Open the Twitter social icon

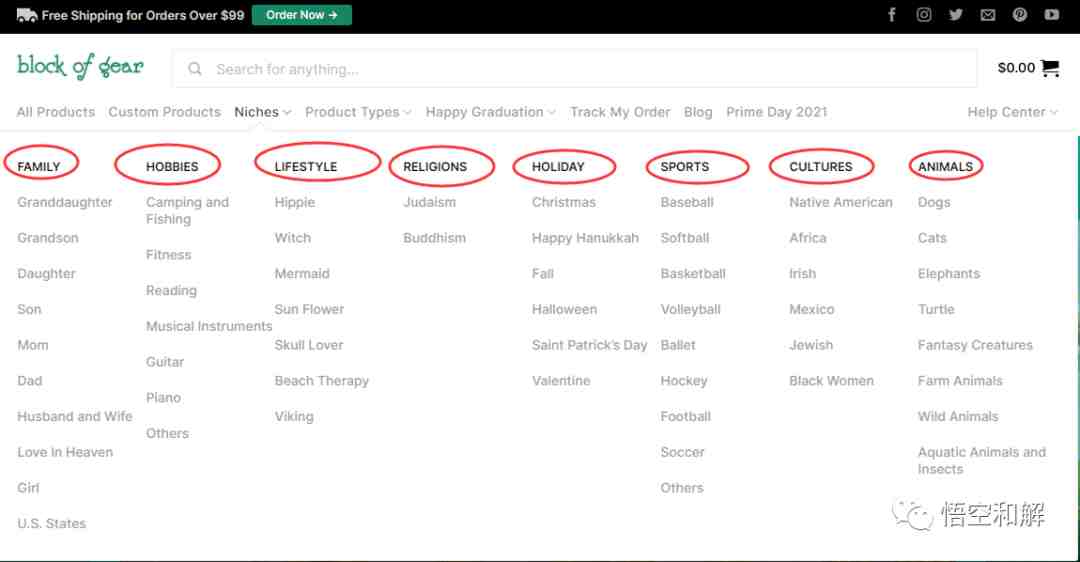click(x=955, y=14)
